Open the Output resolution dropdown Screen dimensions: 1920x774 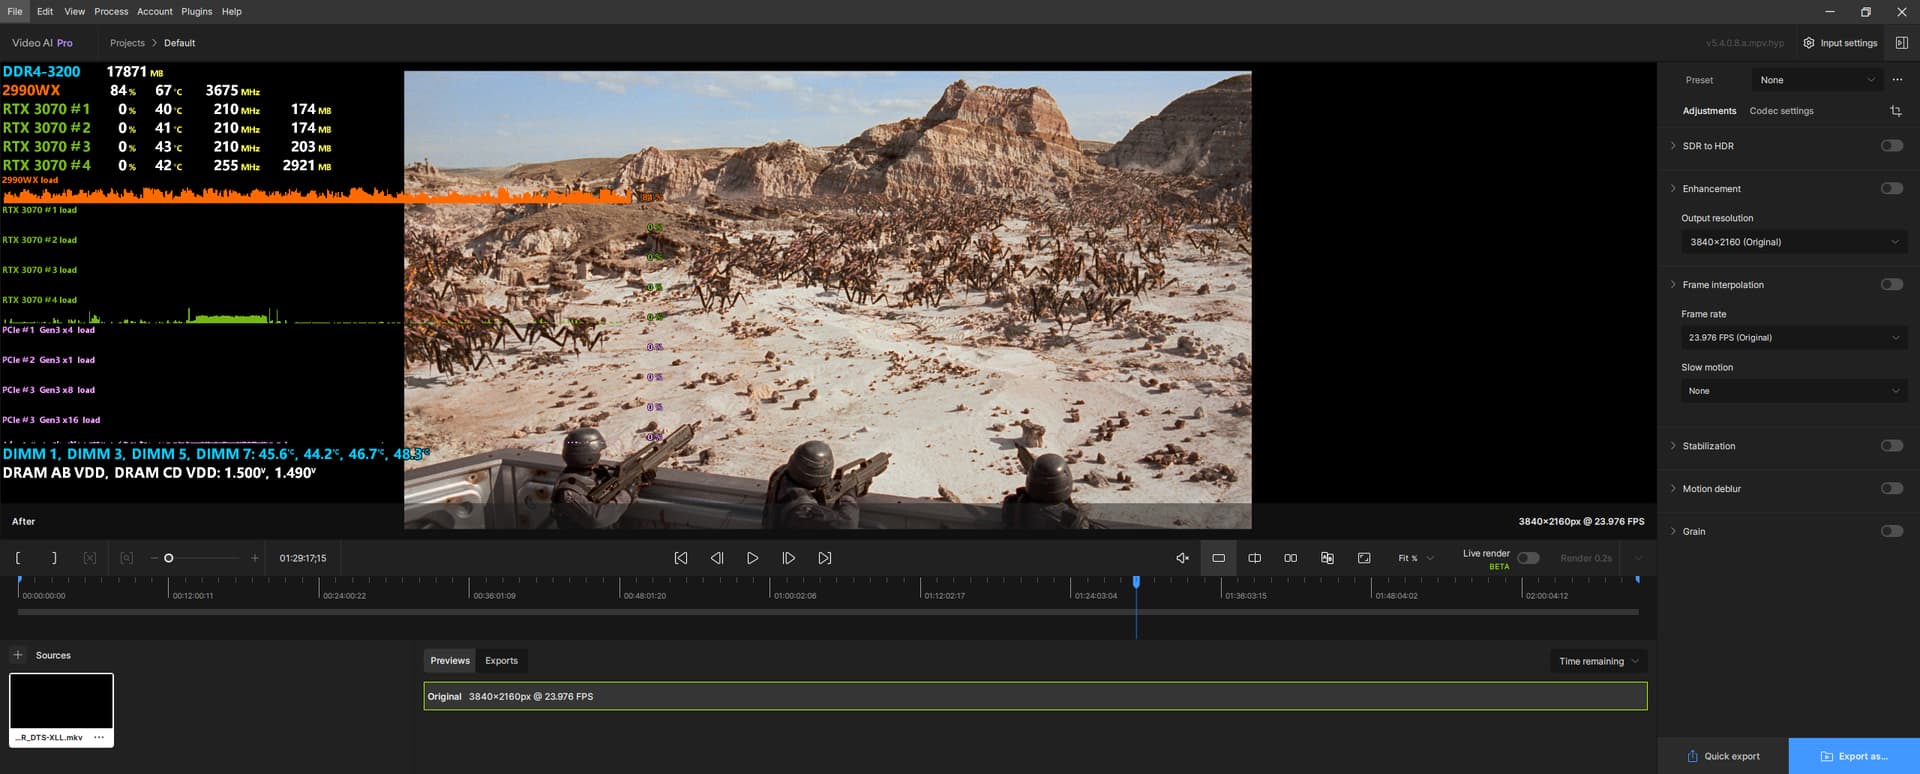coord(1793,242)
